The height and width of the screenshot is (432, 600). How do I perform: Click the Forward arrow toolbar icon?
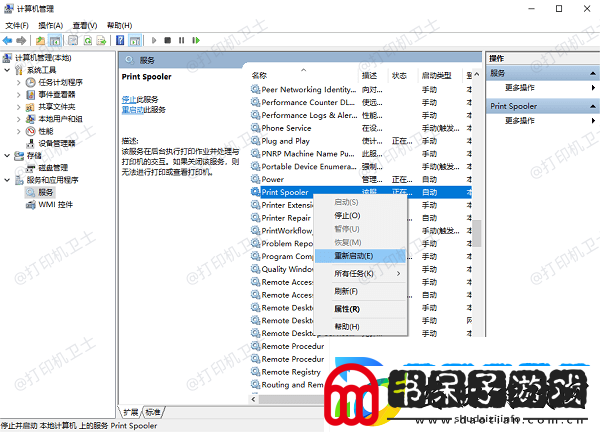click(21, 40)
